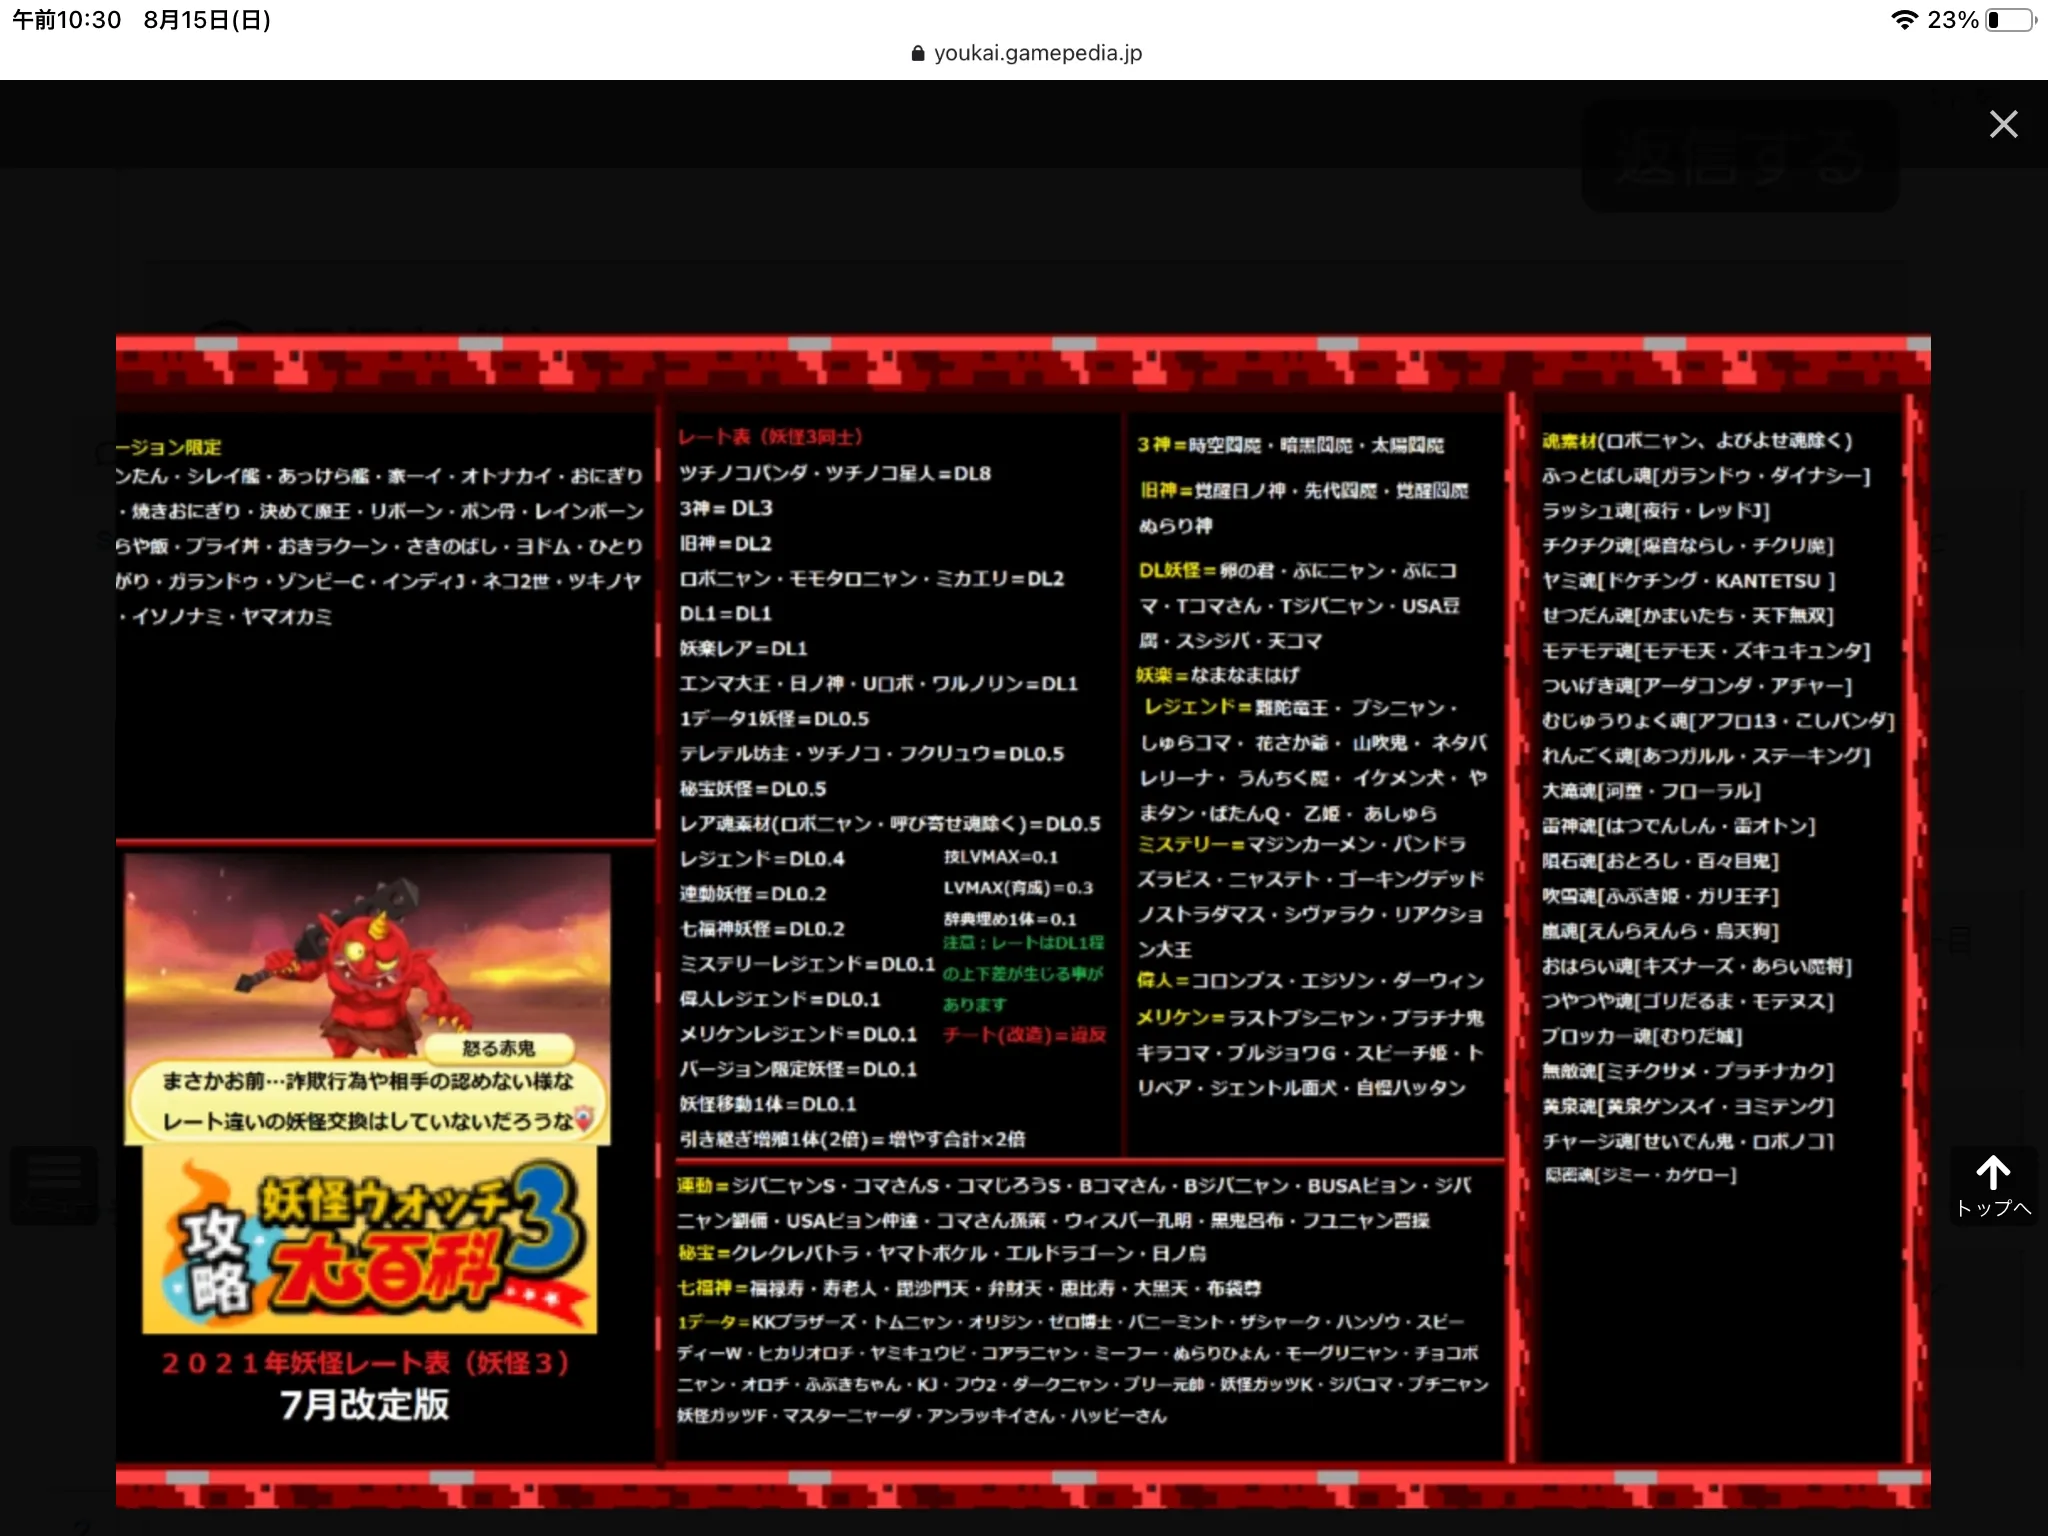The image size is (2048, 1536).
Task: Tap the 引き継ぎ増殖1体(2倍) line
Action: point(852,1138)
